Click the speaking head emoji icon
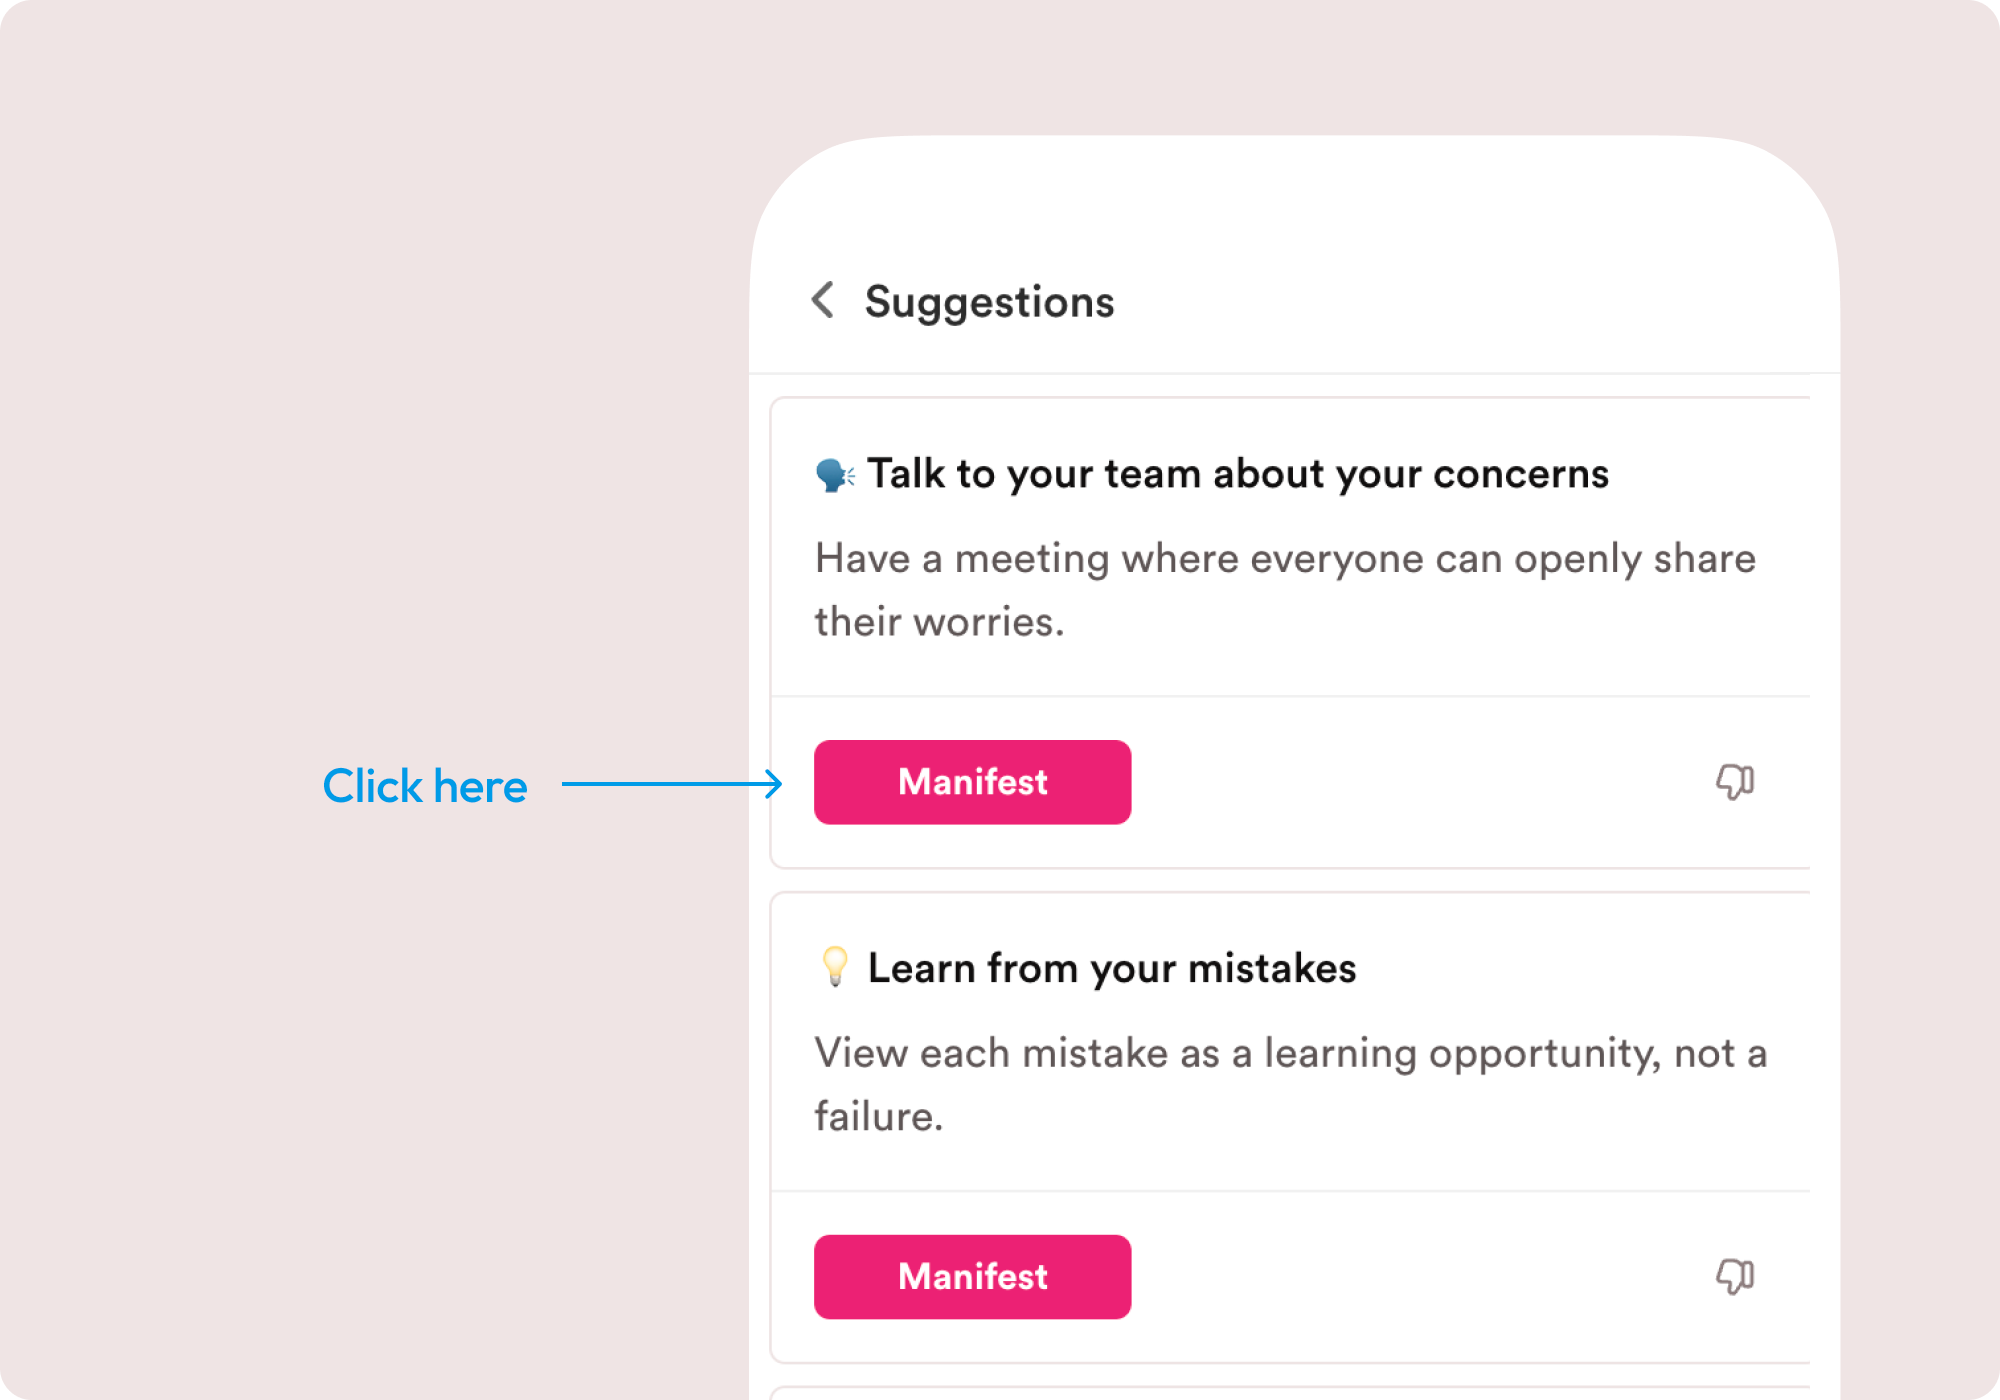Image resolution: width=2000 pixels, height=1400 pixels. tap(835, 474)
